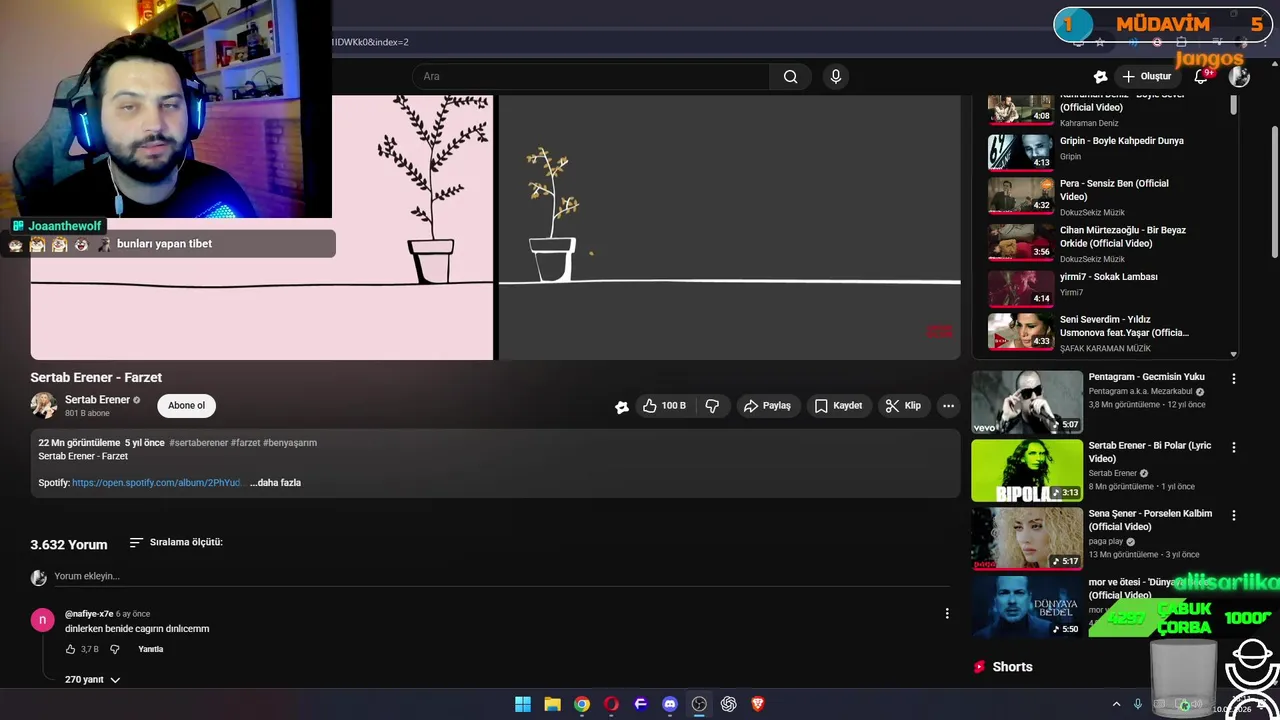
Task: Open Discord from the taskbar
Action: pyautogui.click(x=670, y=704)
